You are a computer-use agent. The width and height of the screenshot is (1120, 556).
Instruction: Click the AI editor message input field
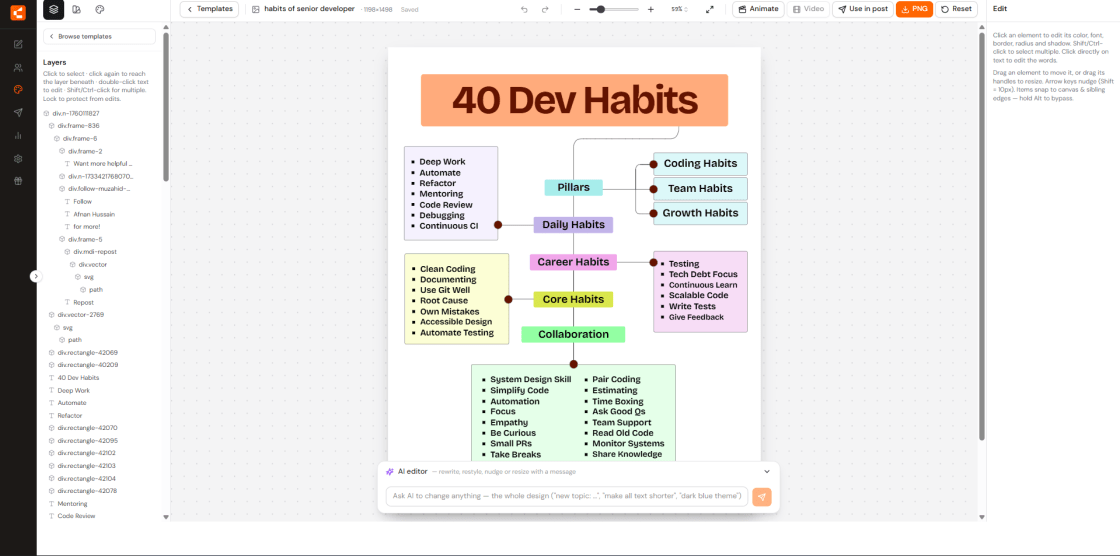coord(567,496)
